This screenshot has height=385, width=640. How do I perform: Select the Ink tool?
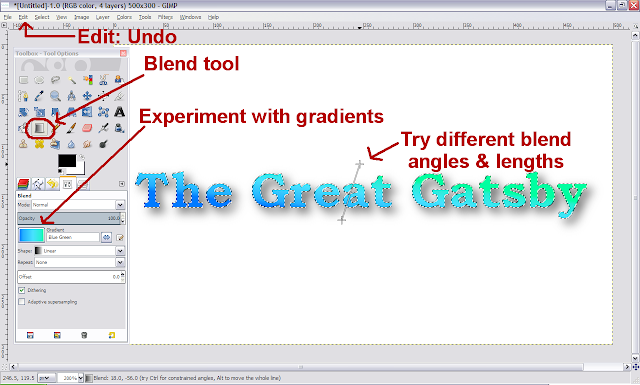click(x=119, y=128)
